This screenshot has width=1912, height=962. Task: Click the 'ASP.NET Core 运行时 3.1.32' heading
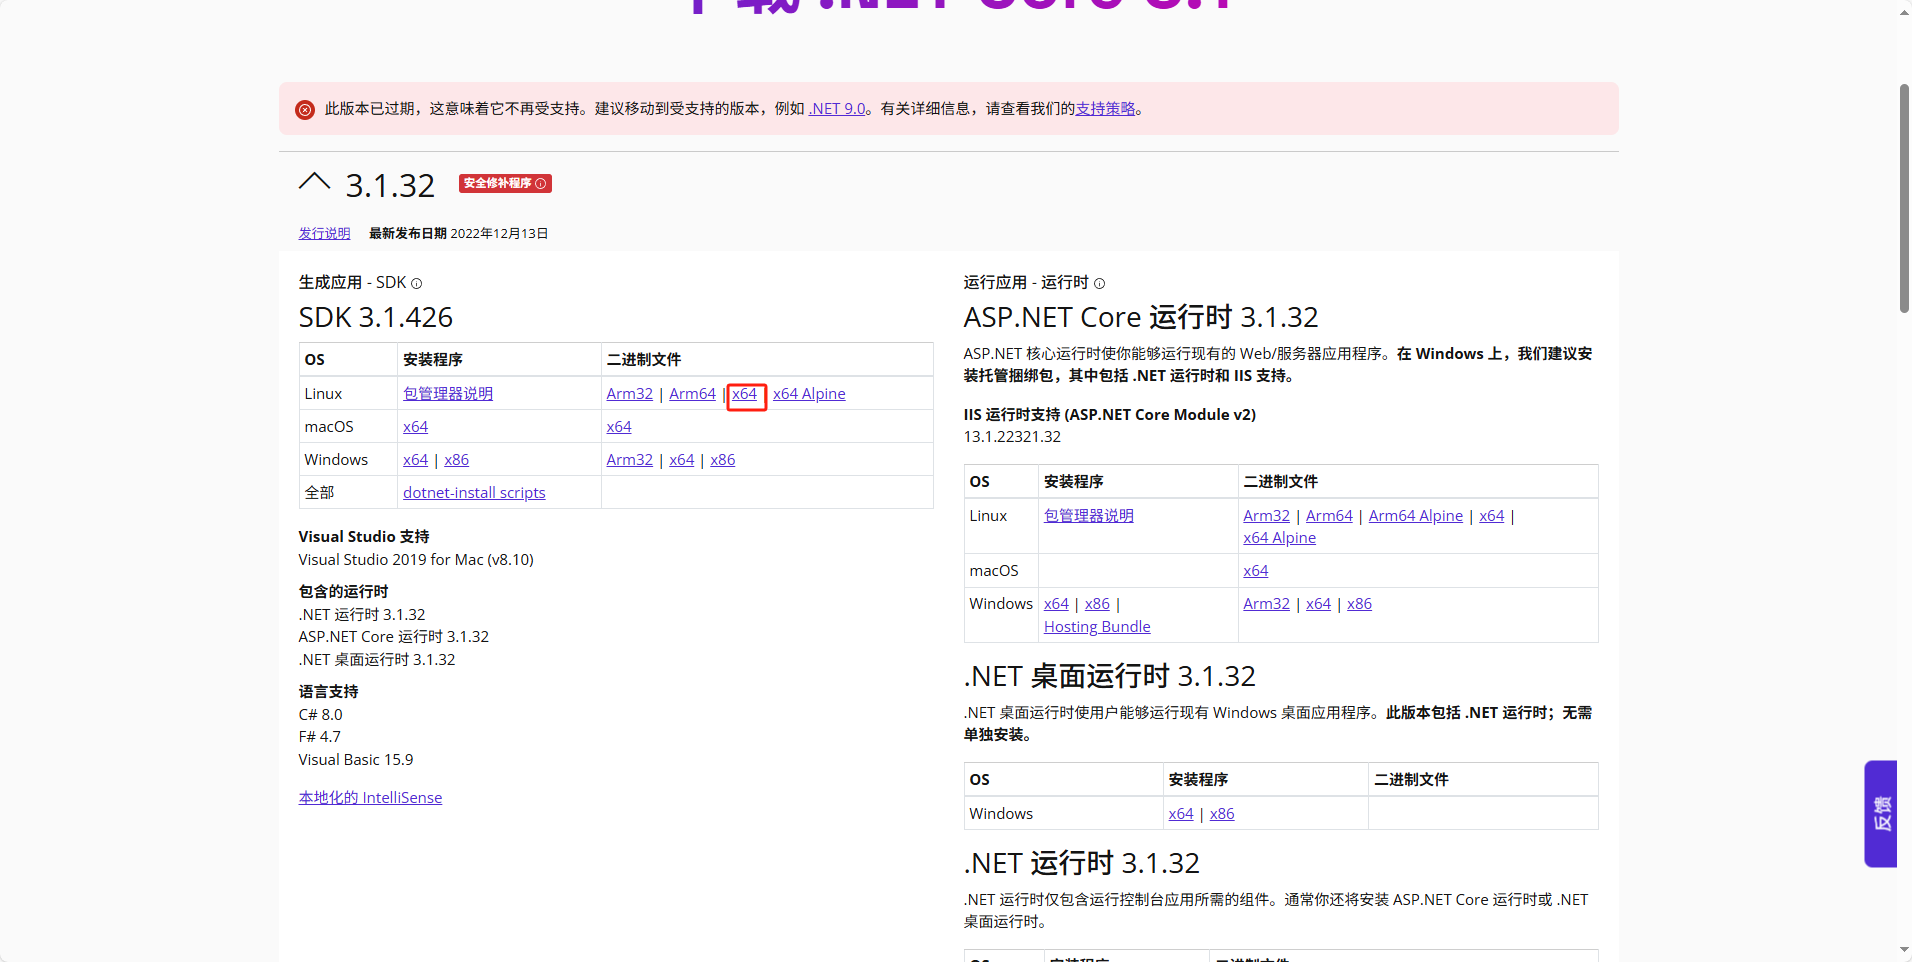[x=1141, y=318]
